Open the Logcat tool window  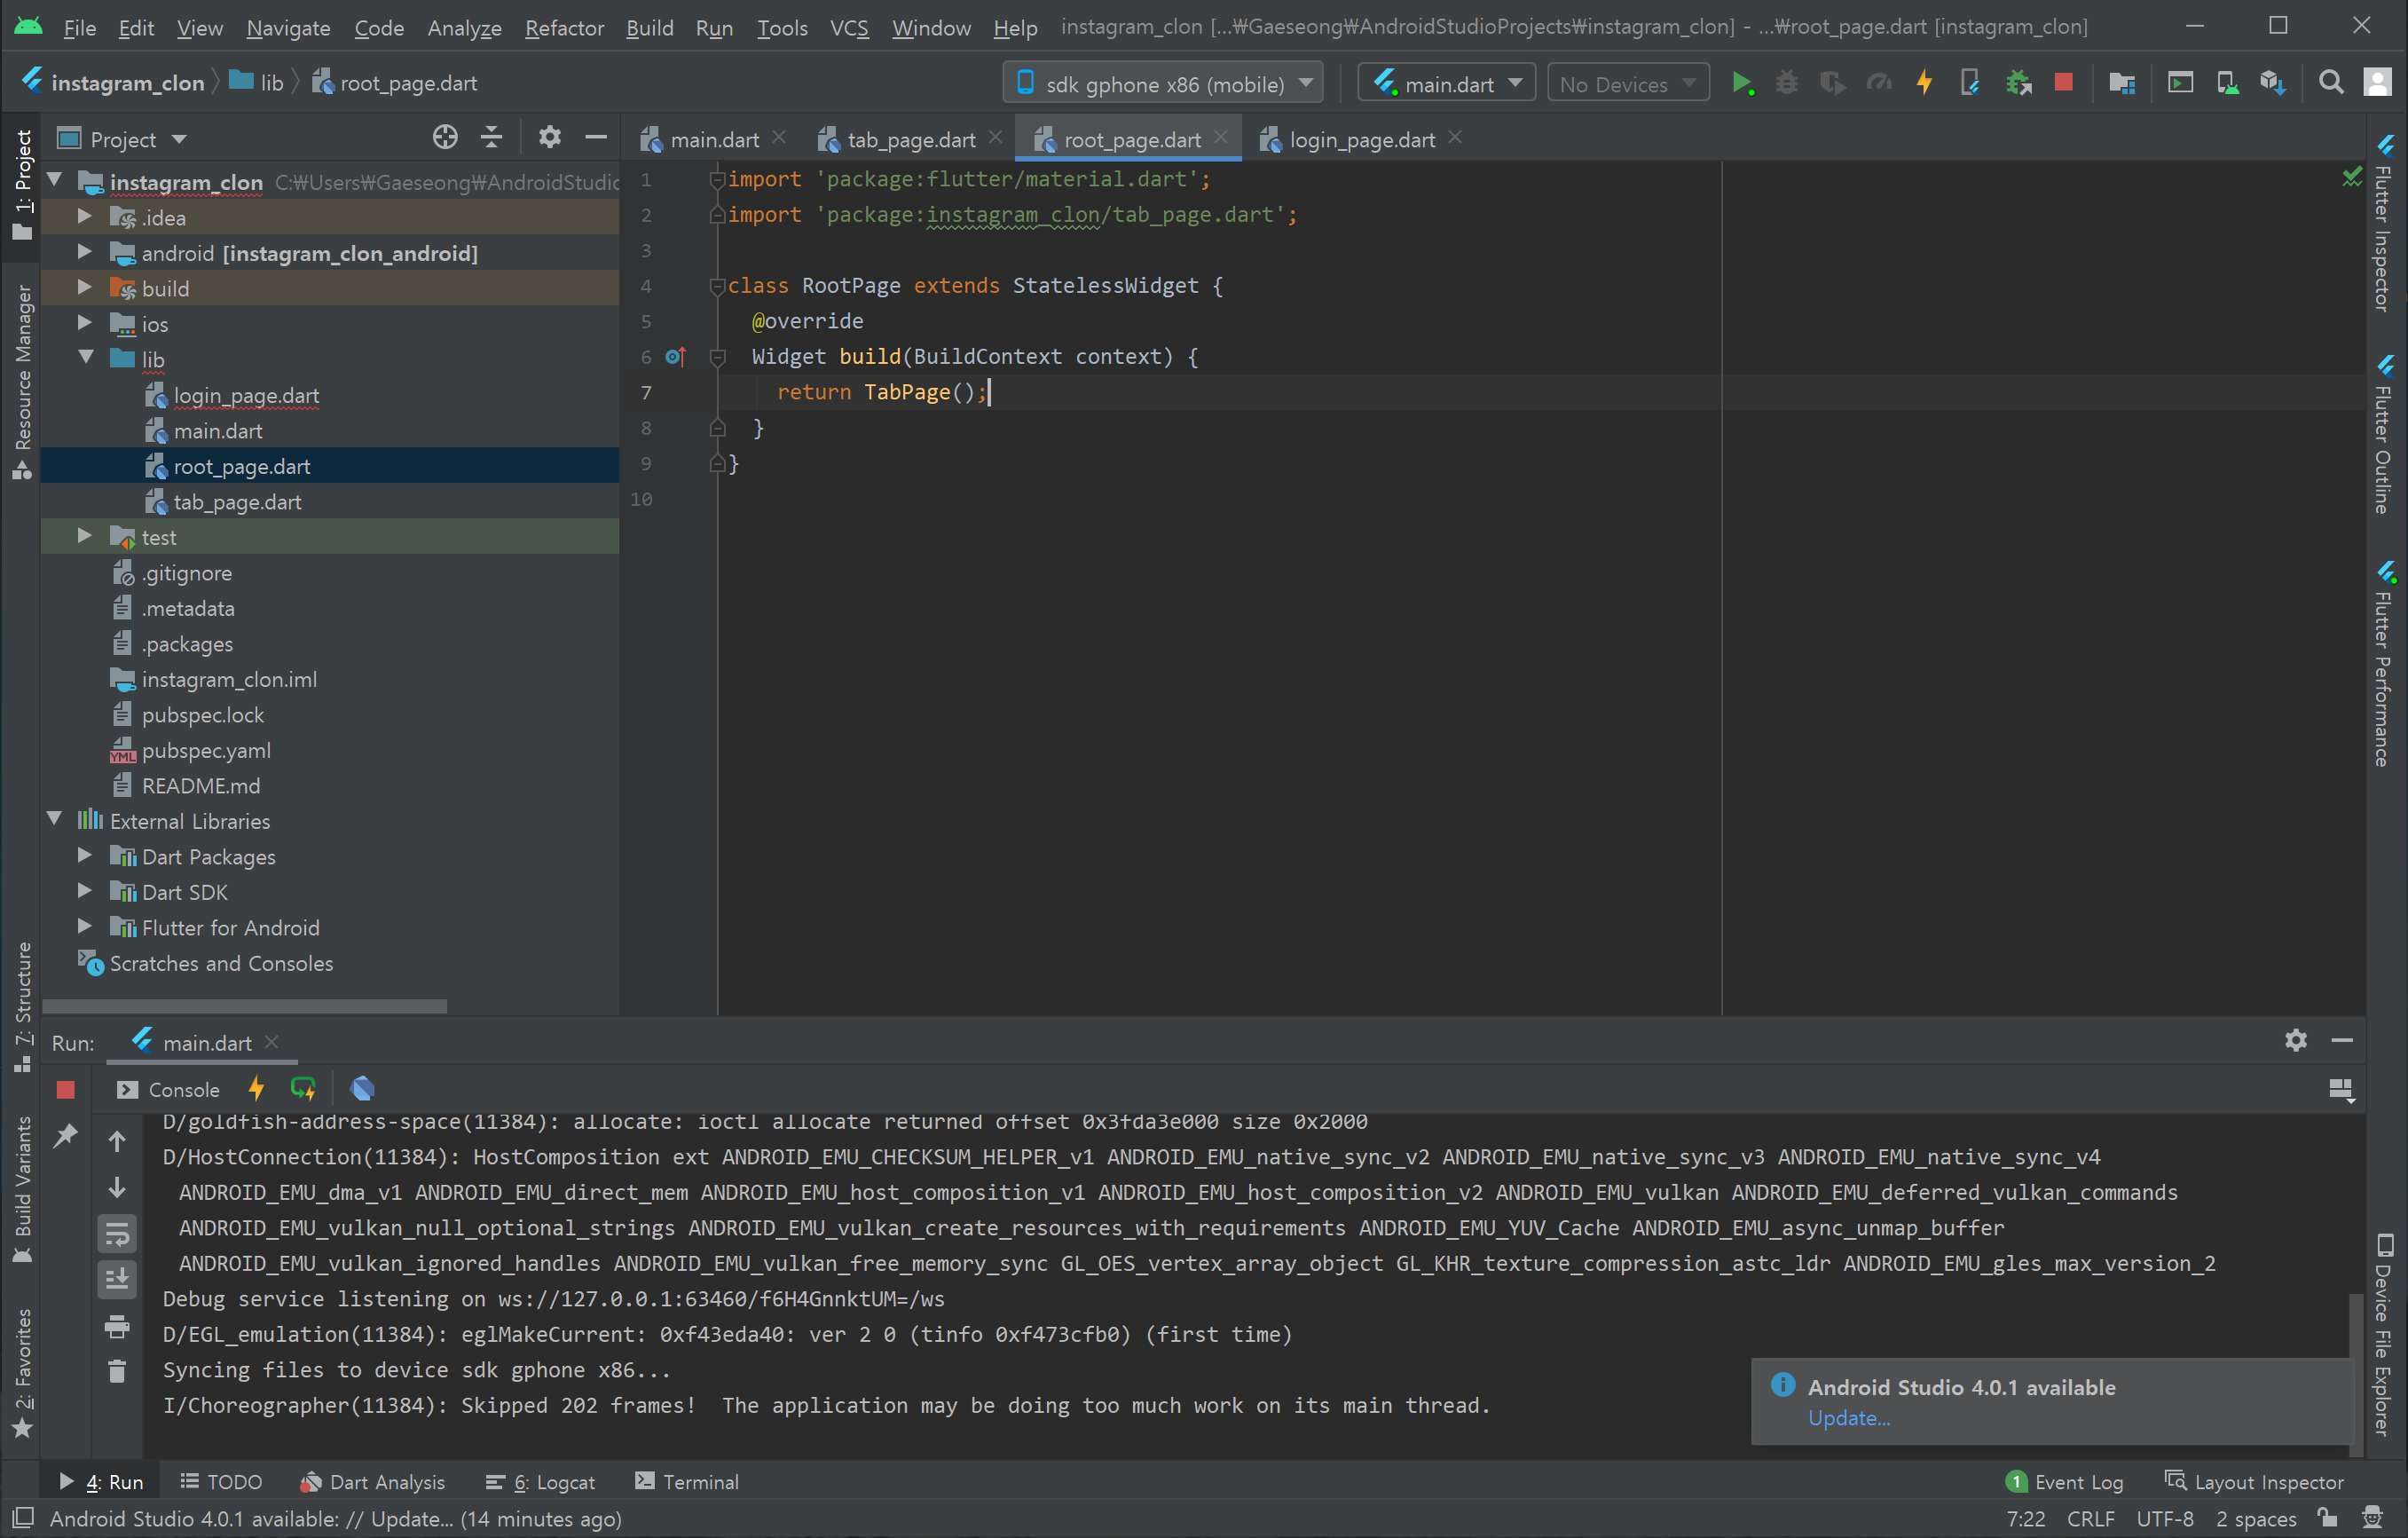540,1482
